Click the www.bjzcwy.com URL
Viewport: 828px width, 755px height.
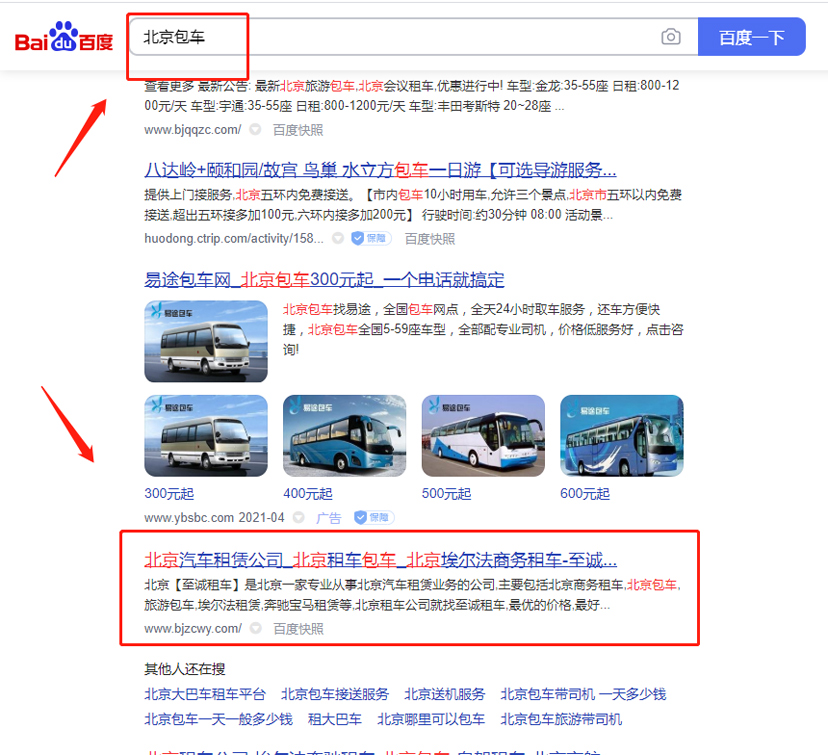[x=193, y=628]
